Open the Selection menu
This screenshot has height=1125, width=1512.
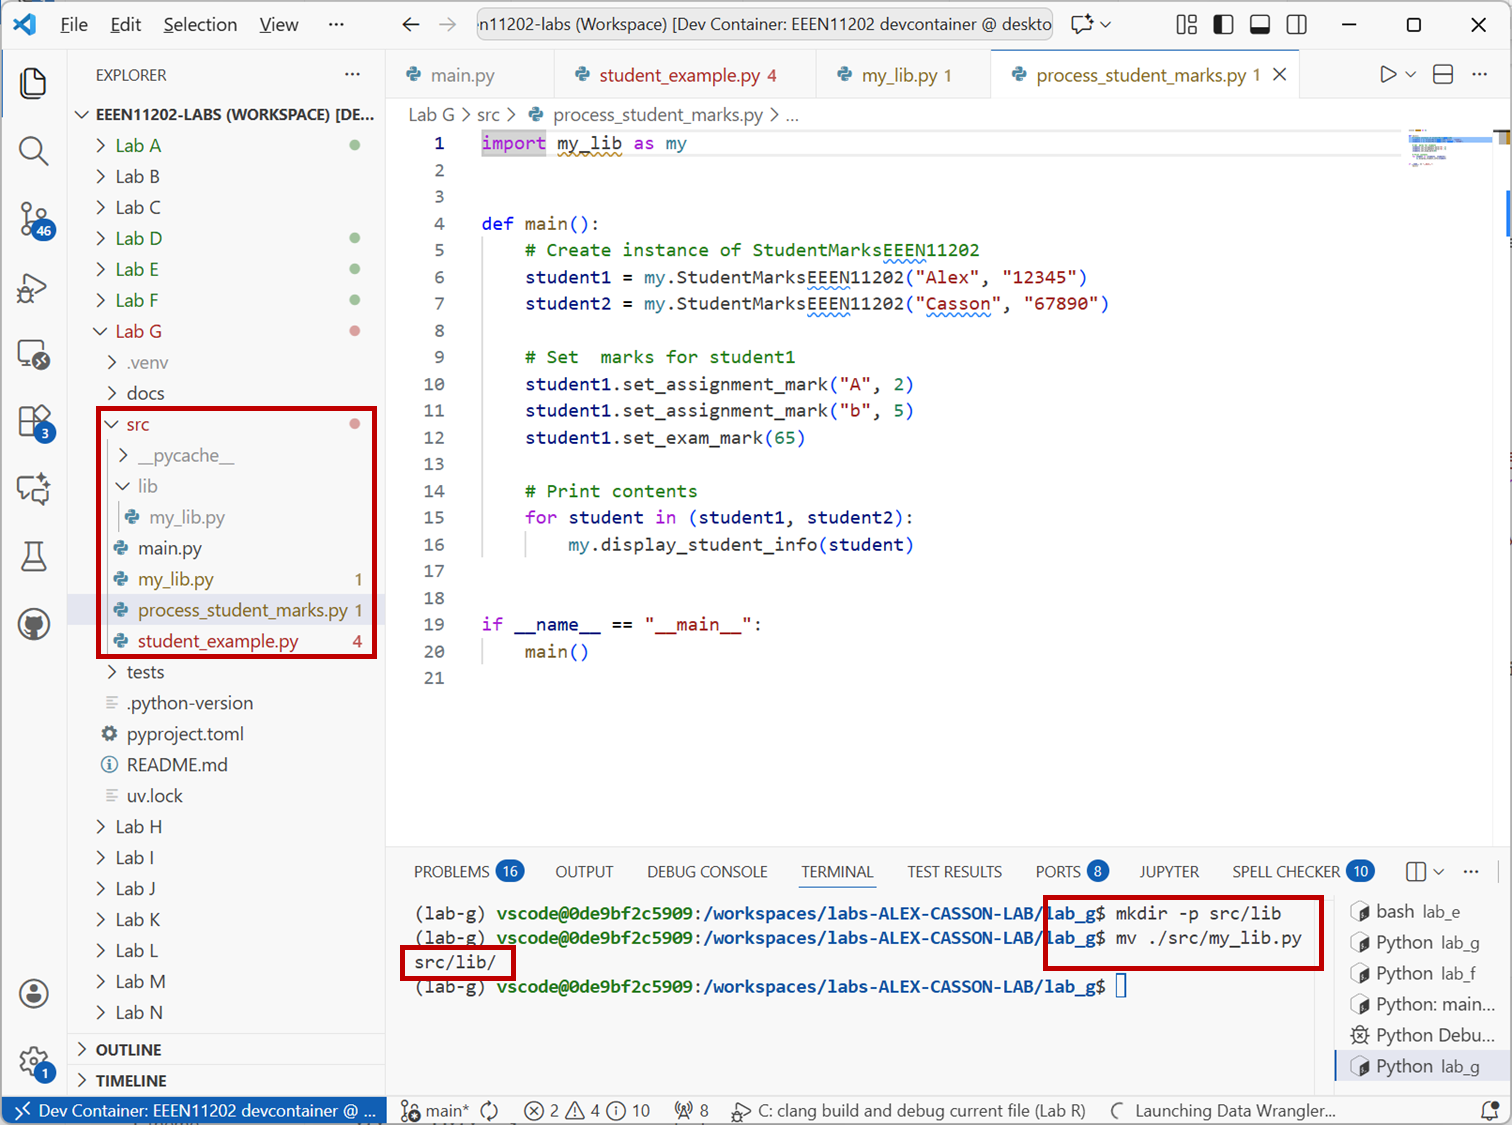(200, 25)
